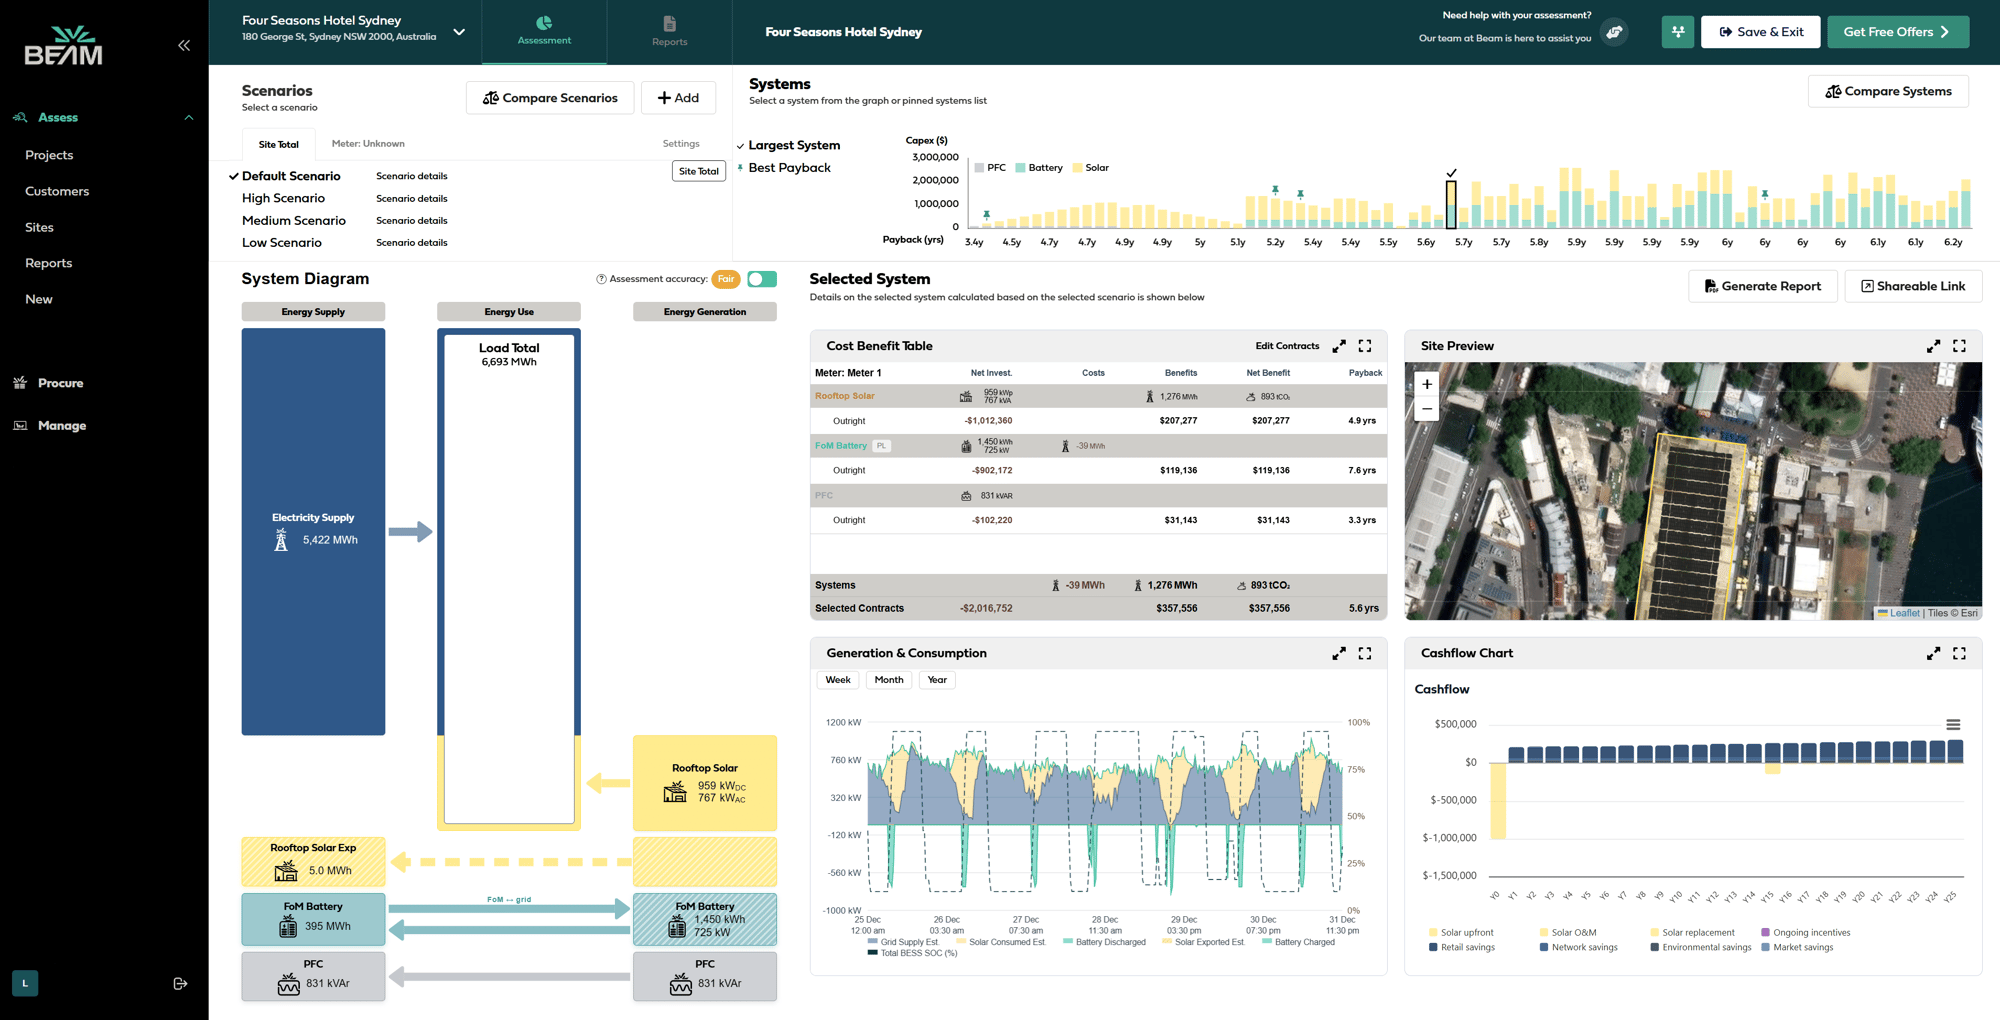Screen dimensions: 2000x1020
Task: Select the Best Payback pinned system
Action: [789, 168]
